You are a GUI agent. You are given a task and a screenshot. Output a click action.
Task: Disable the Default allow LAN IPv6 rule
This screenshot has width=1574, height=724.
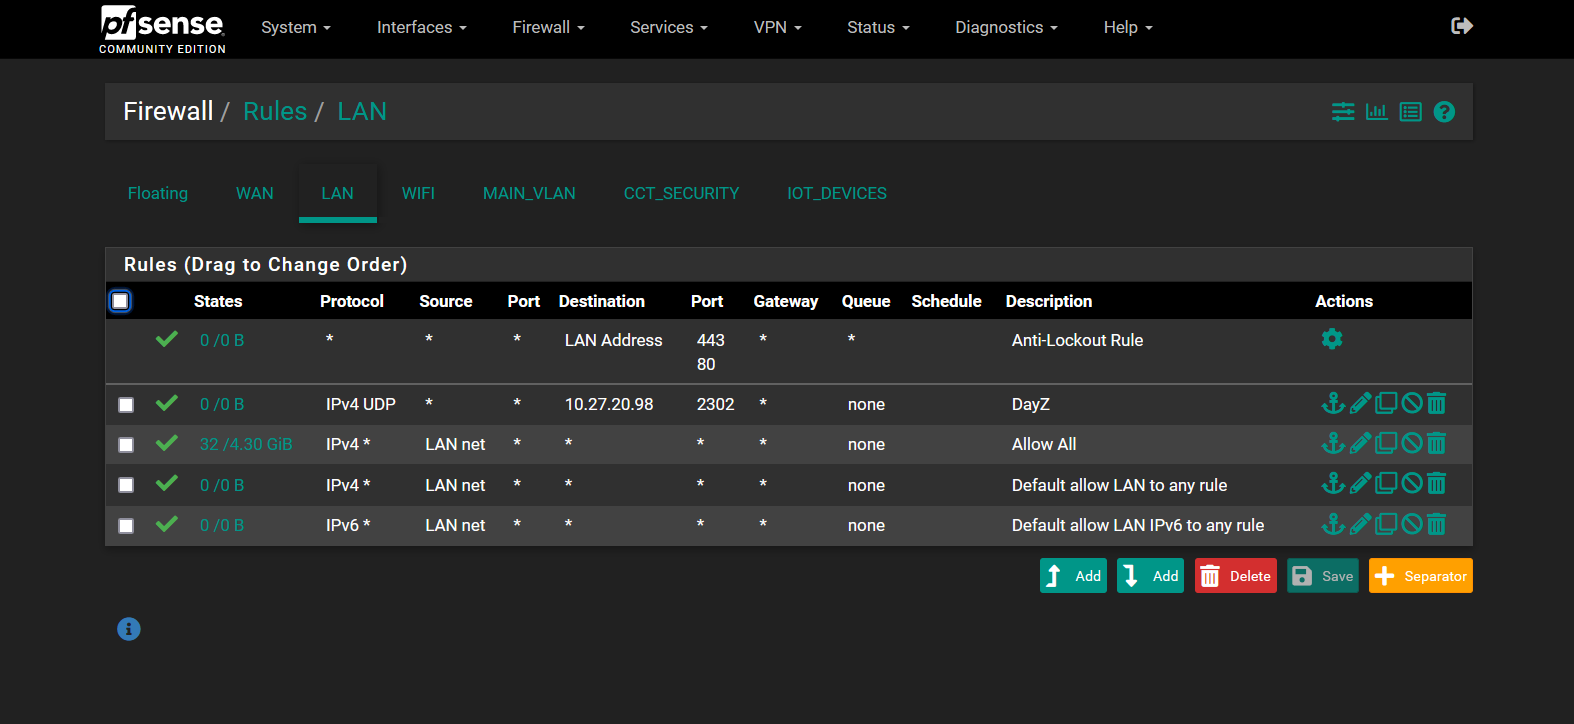pyautogui.click(x=1412, y=524)
